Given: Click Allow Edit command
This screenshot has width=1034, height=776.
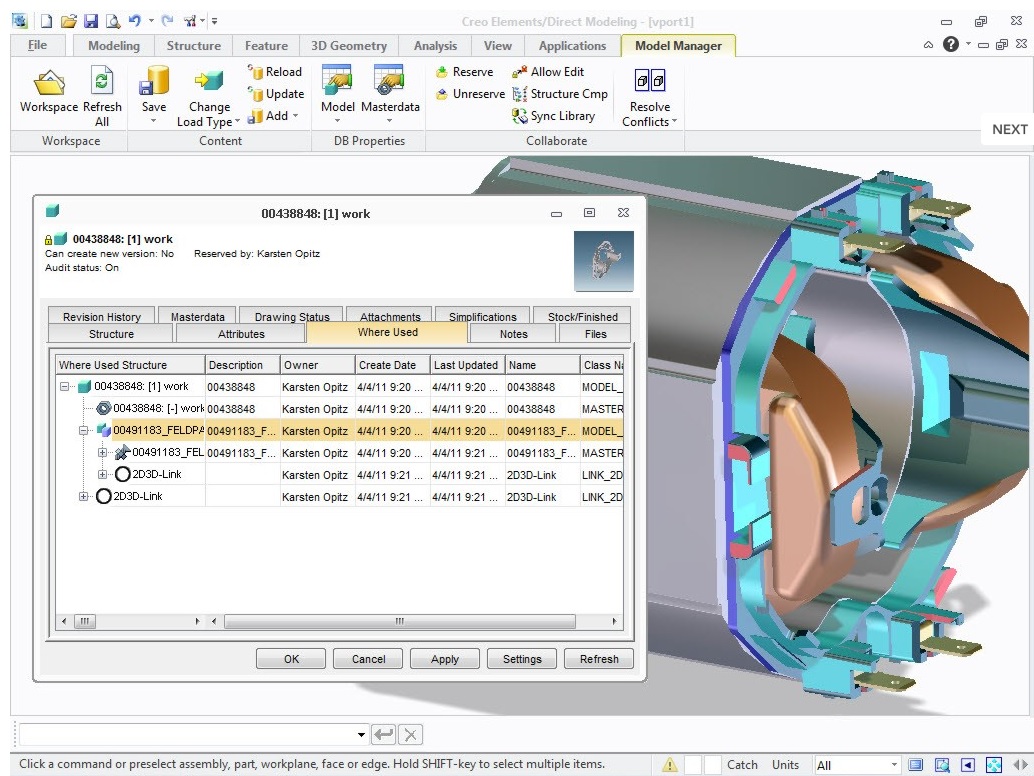Looking at the screenshot, I should tap(548, 72).
